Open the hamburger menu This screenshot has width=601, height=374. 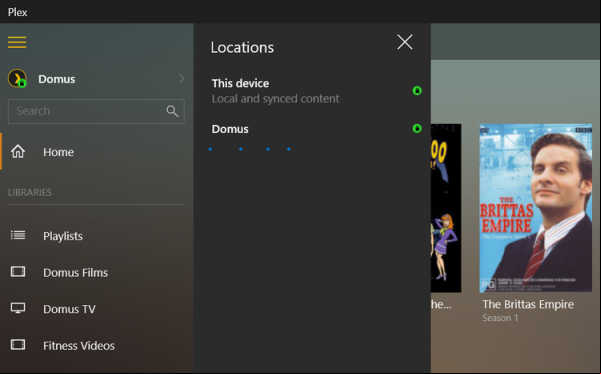click(17, 42)
